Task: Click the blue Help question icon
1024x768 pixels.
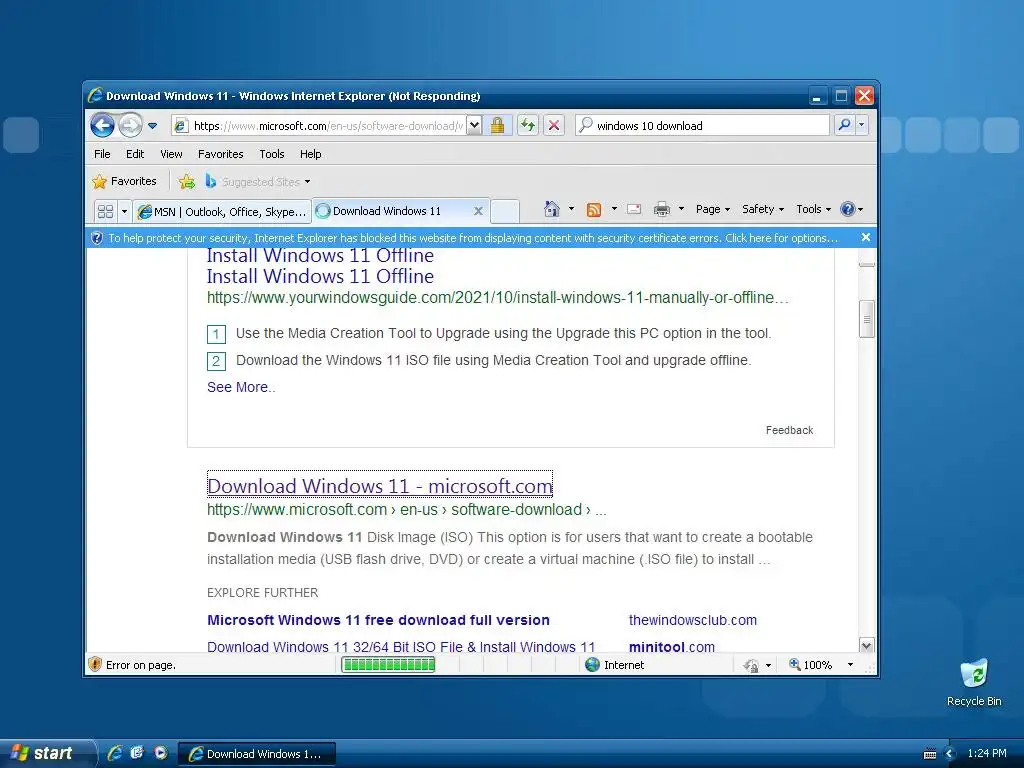Action: click(848, 209)
